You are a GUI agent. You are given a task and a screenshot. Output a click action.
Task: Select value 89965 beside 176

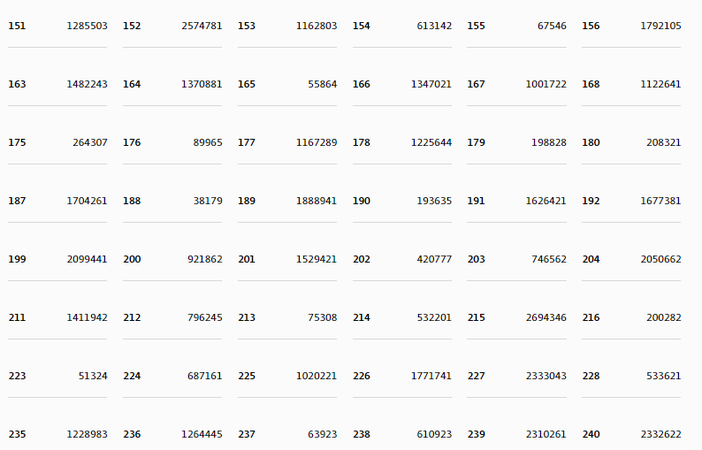[x=208, y=142]
